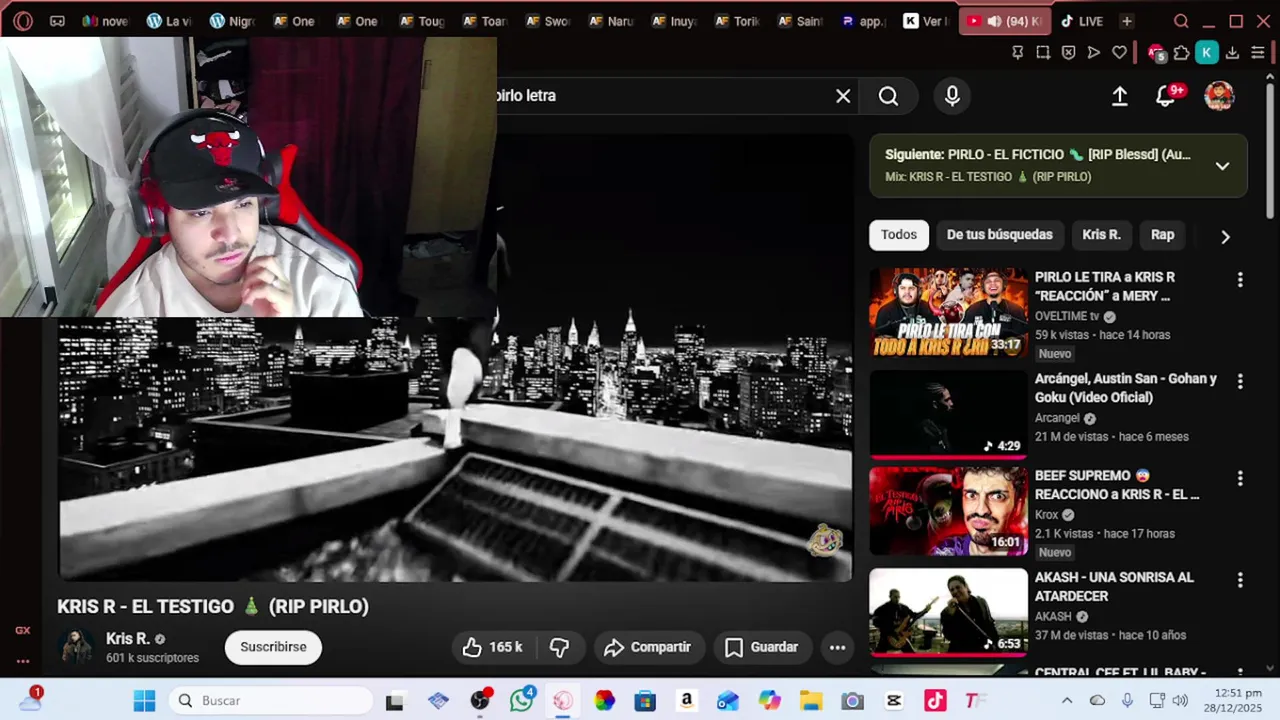
Task: Open the YouTube account avatar menu
Action: (1219, 96)
